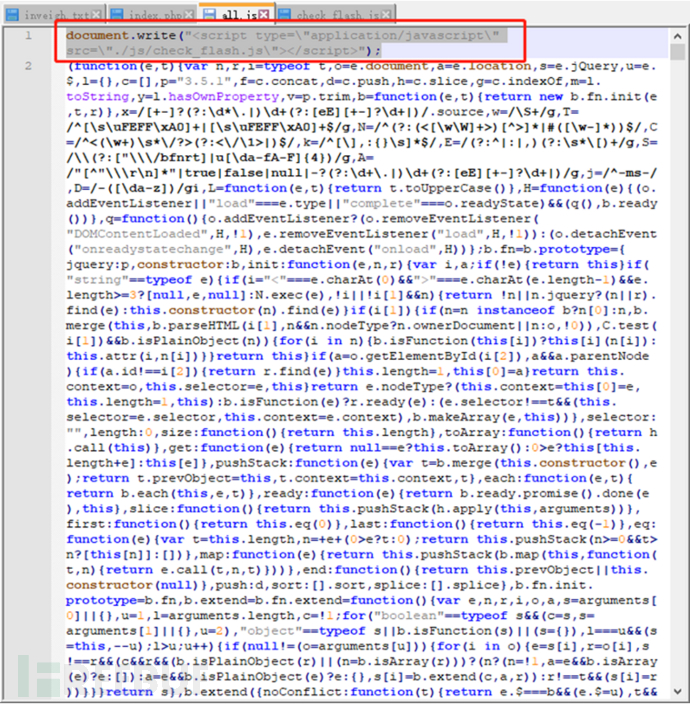690x704 pixels.
Task: Click line number 2 in the margin
Action: pos(28,66)
